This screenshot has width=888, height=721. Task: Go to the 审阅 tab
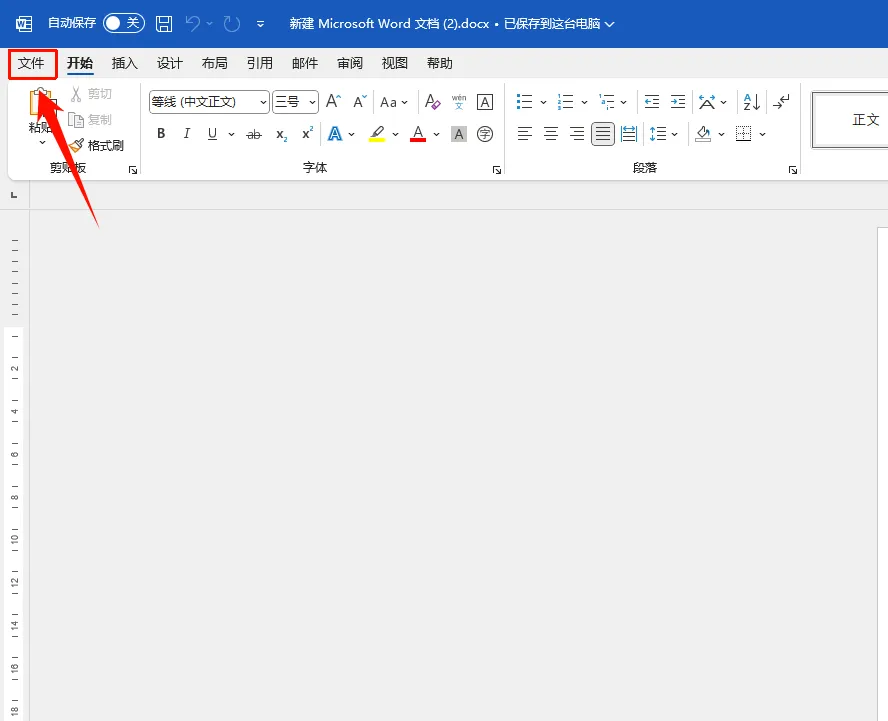pyautogui.click(x=350, y=63)
